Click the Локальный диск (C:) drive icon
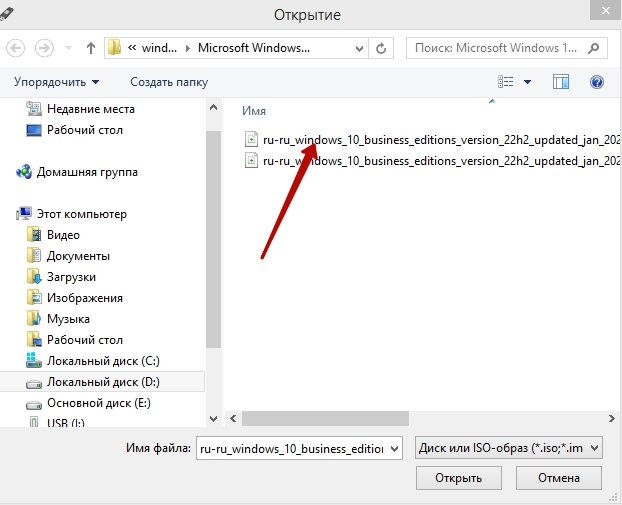 point(34,360)
